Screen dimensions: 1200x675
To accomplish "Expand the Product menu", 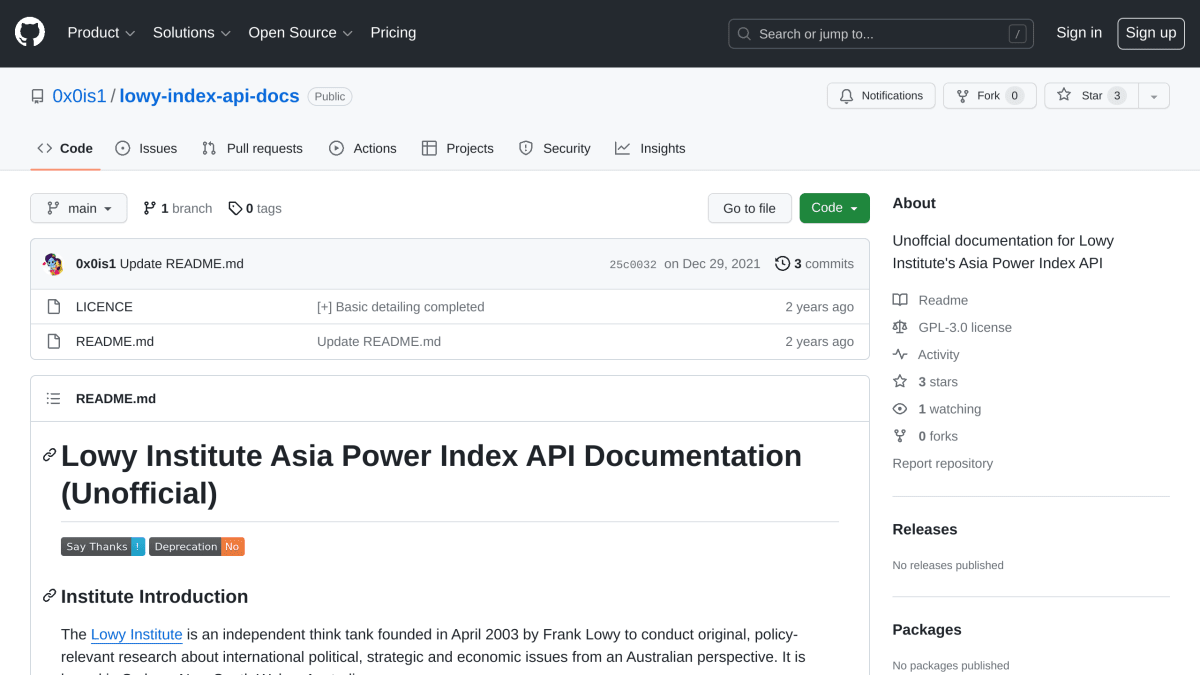I will pyautogui.click(x=101, y=33).
